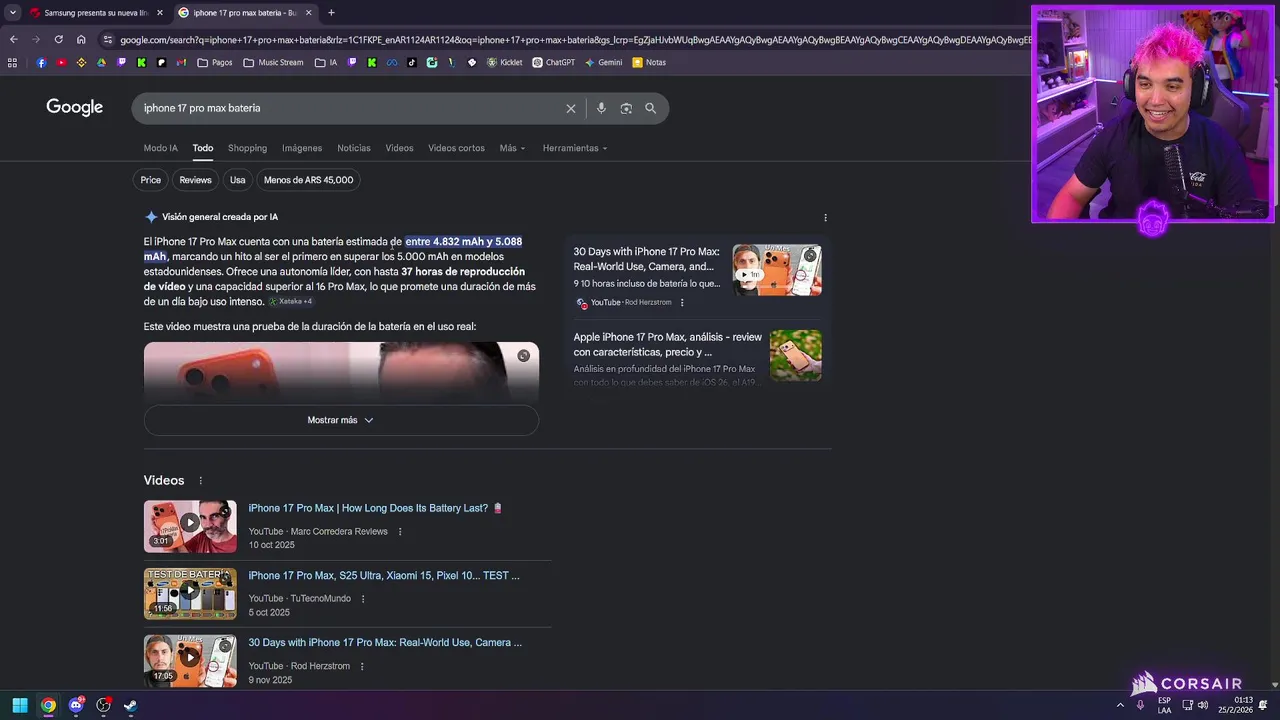The width and height of the screenshot is (1280, 720).
Task: Open 'S25 Ultra, Xiaomi 15, Pixel 10' video link
Action: 384,575
